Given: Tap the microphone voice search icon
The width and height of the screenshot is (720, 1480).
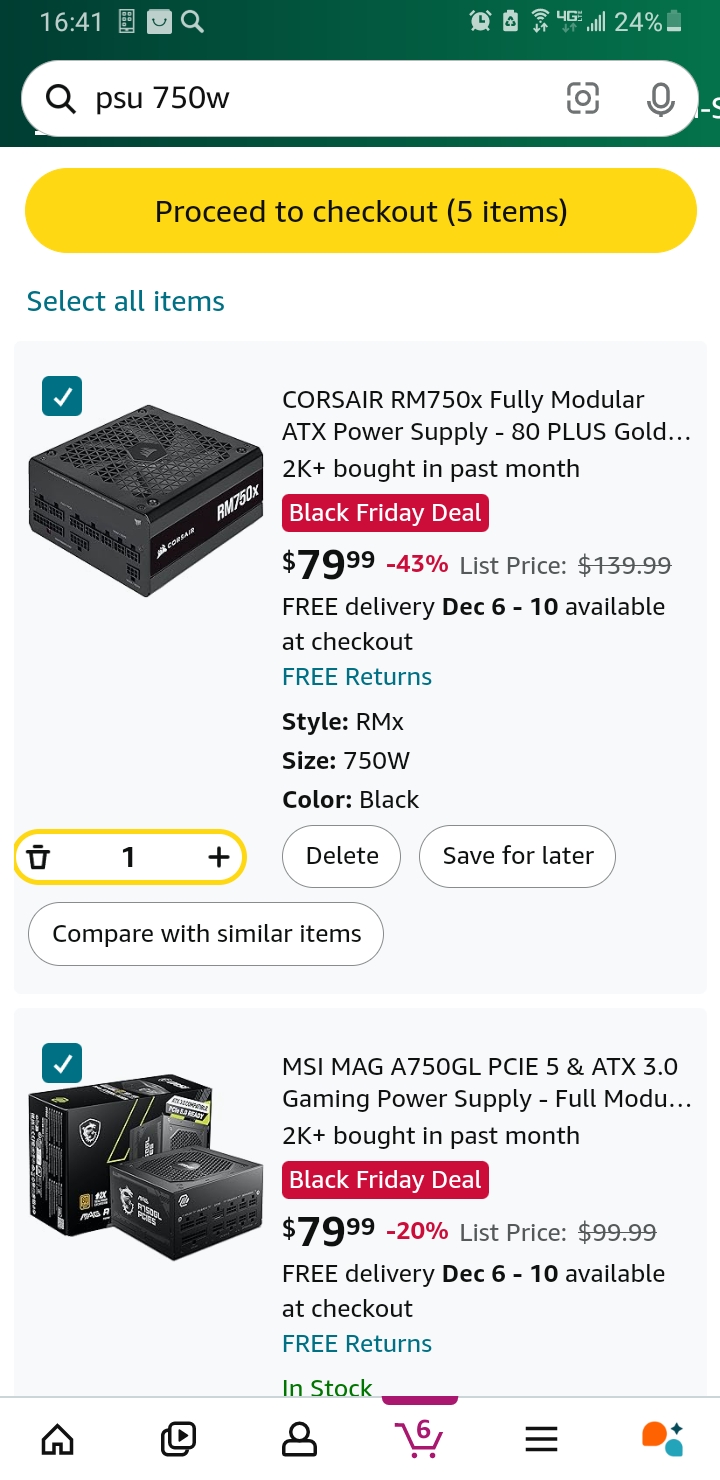Looking at the screenshot, I should coord(660,98).
